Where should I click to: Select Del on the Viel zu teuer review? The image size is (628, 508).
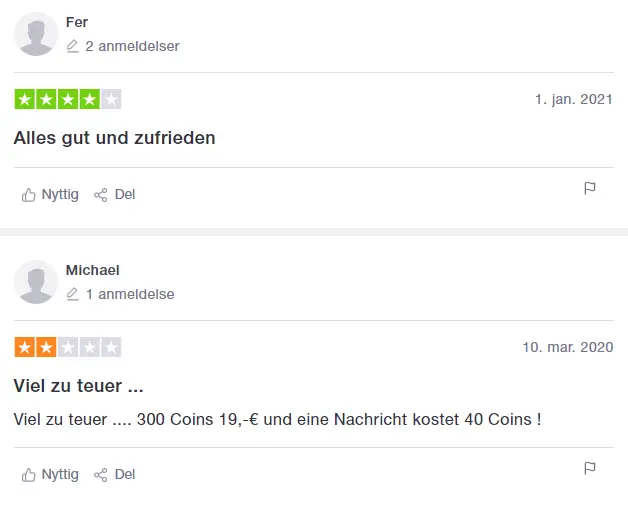click(115, 475)
